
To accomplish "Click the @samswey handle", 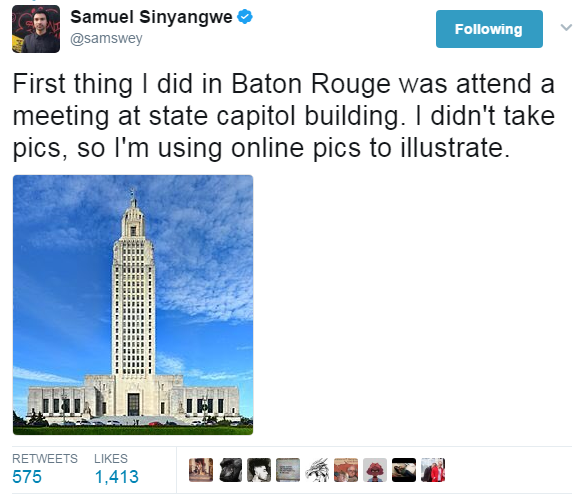I will [106, 38].
